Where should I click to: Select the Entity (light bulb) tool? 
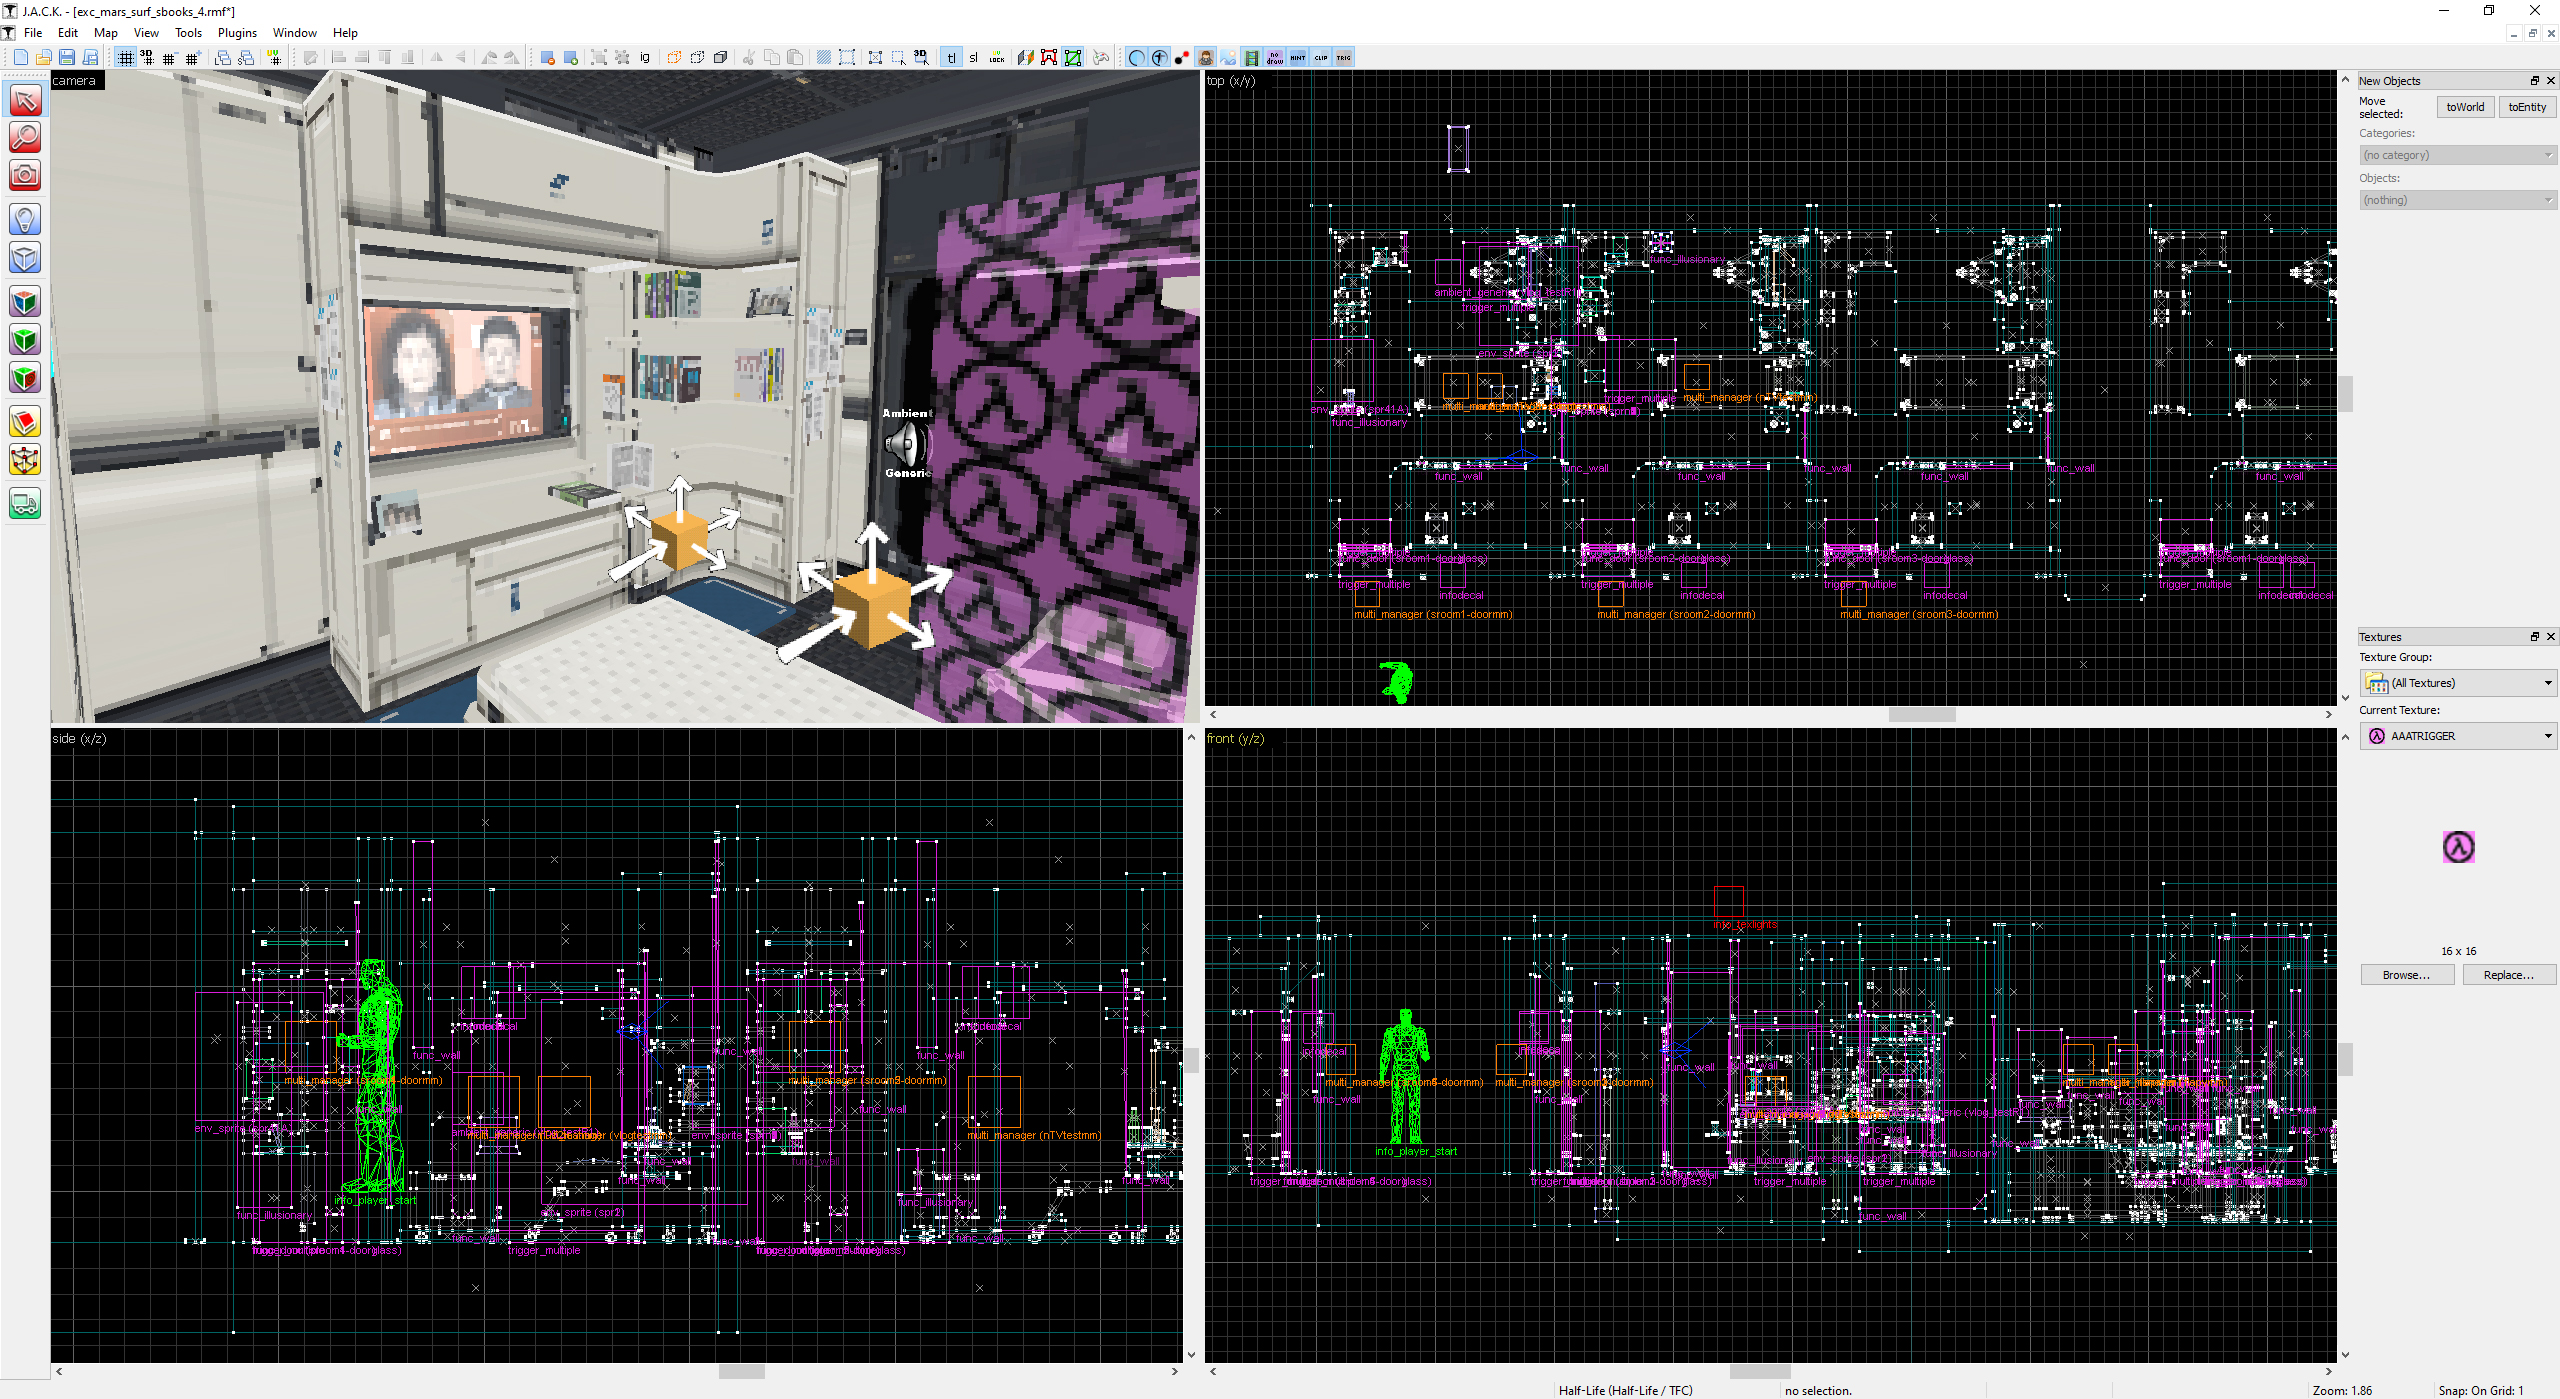[x=25, y=220]
